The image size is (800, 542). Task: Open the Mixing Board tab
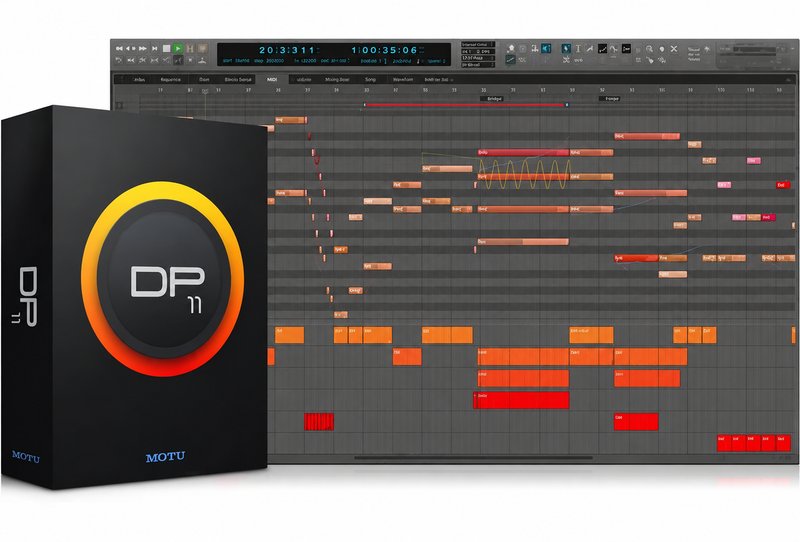(x=337, y=80)
